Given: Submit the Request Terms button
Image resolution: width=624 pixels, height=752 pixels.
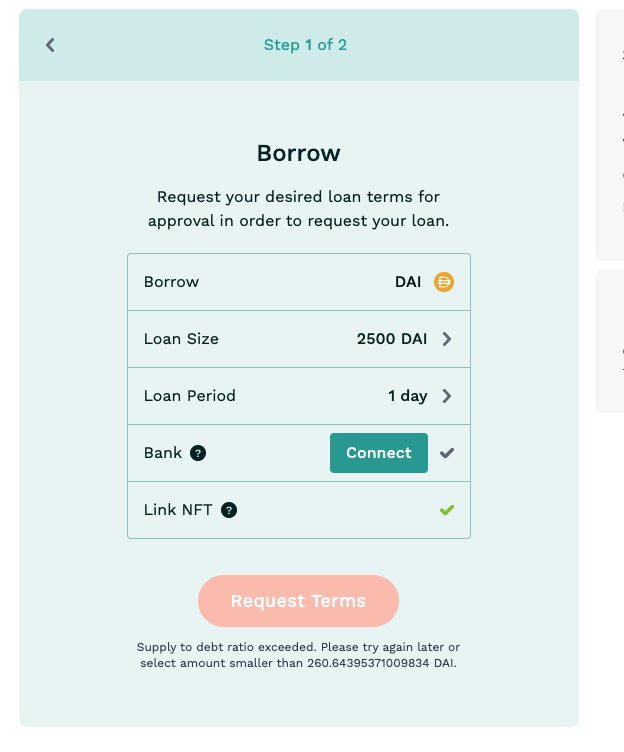Looking at the screenshot, I should tap(298, 601).
